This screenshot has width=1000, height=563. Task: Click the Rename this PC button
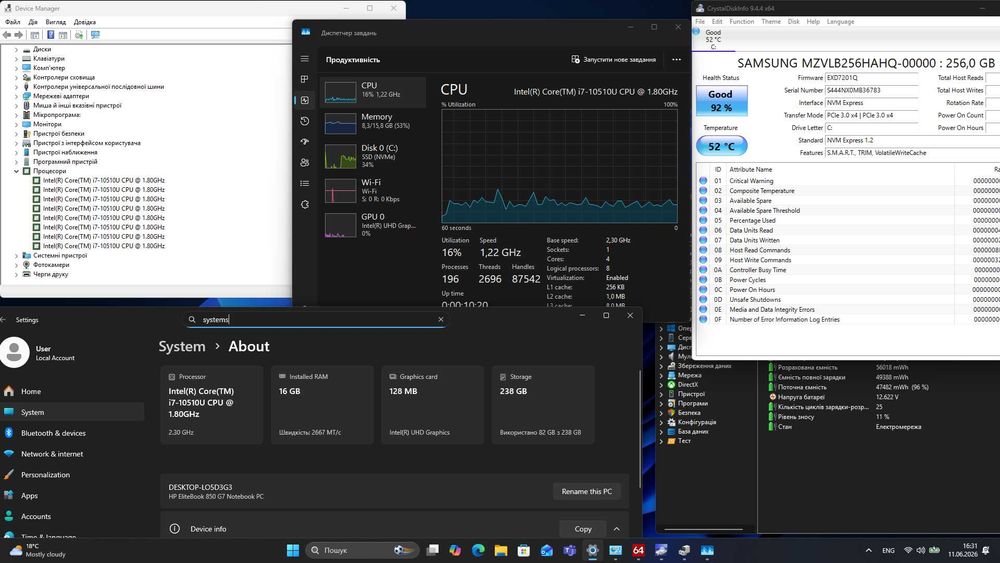(586, 492)
